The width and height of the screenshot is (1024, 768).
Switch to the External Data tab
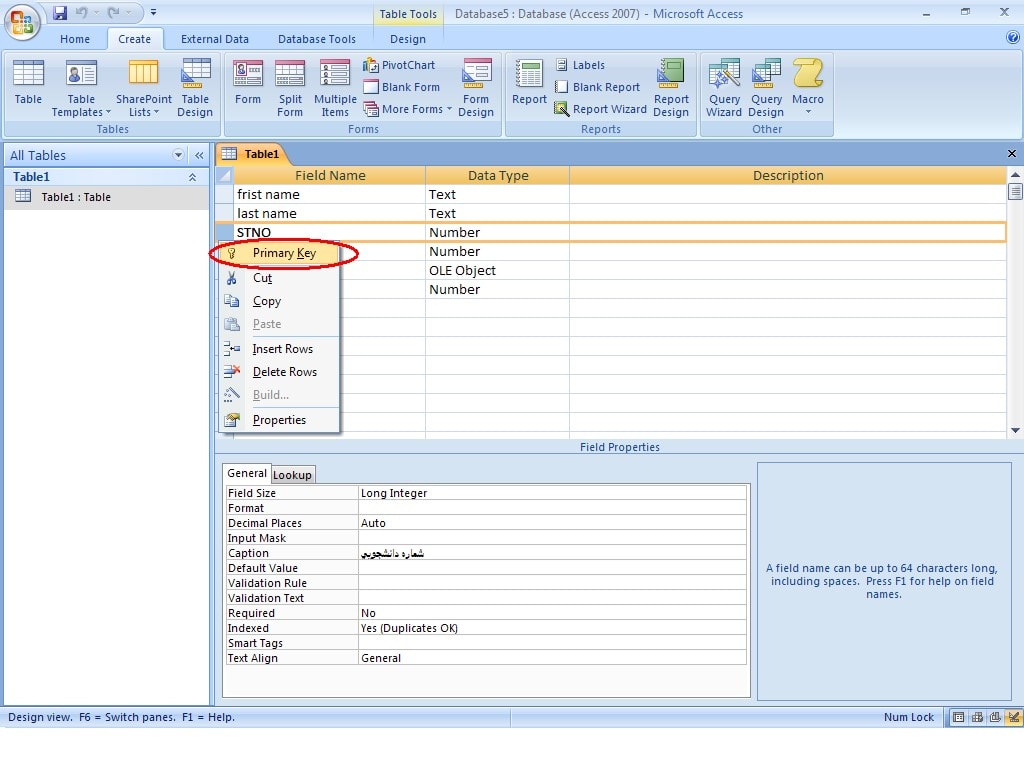click(215, 39)
